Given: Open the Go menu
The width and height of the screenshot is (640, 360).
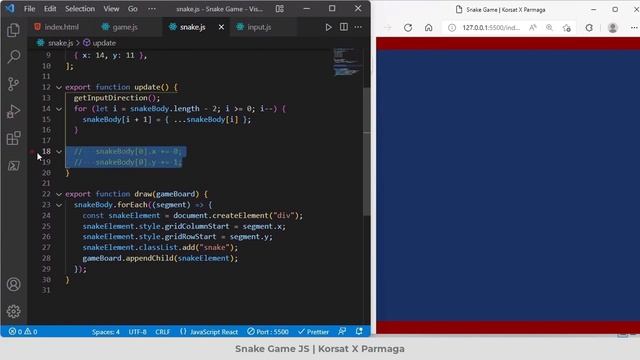Looking at the screenshot, I should pos(133,9).
